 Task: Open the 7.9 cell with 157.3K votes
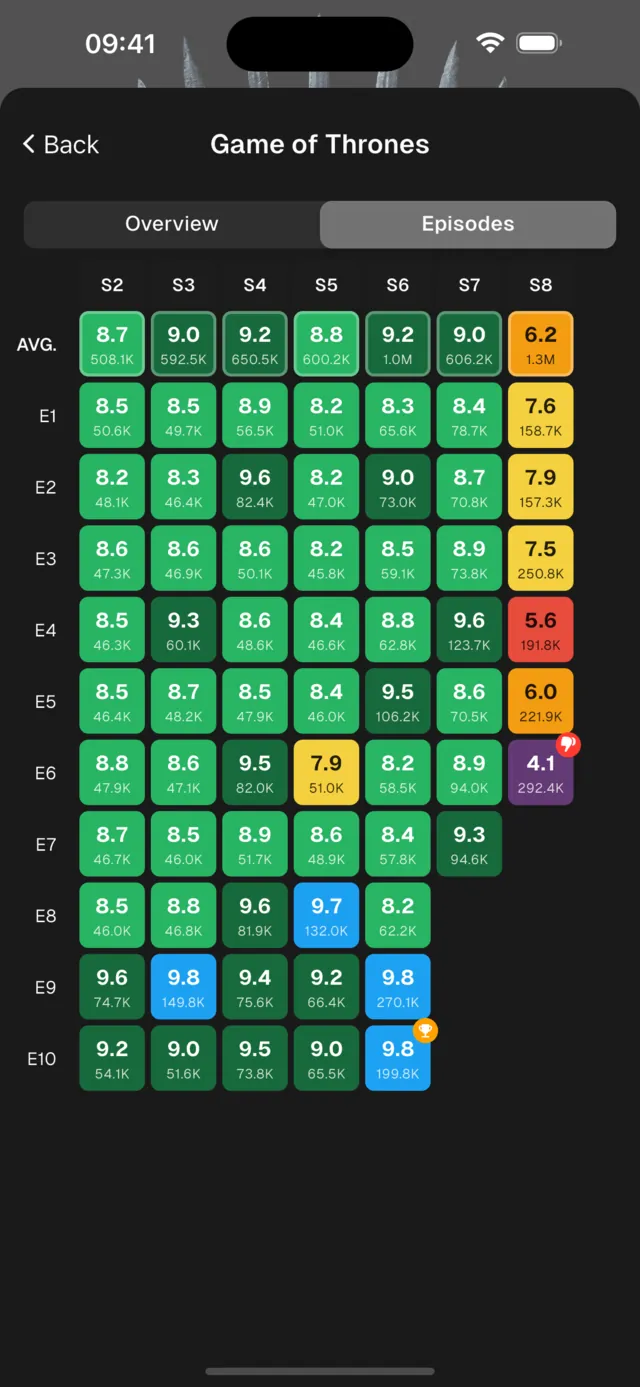pos(541,487)
